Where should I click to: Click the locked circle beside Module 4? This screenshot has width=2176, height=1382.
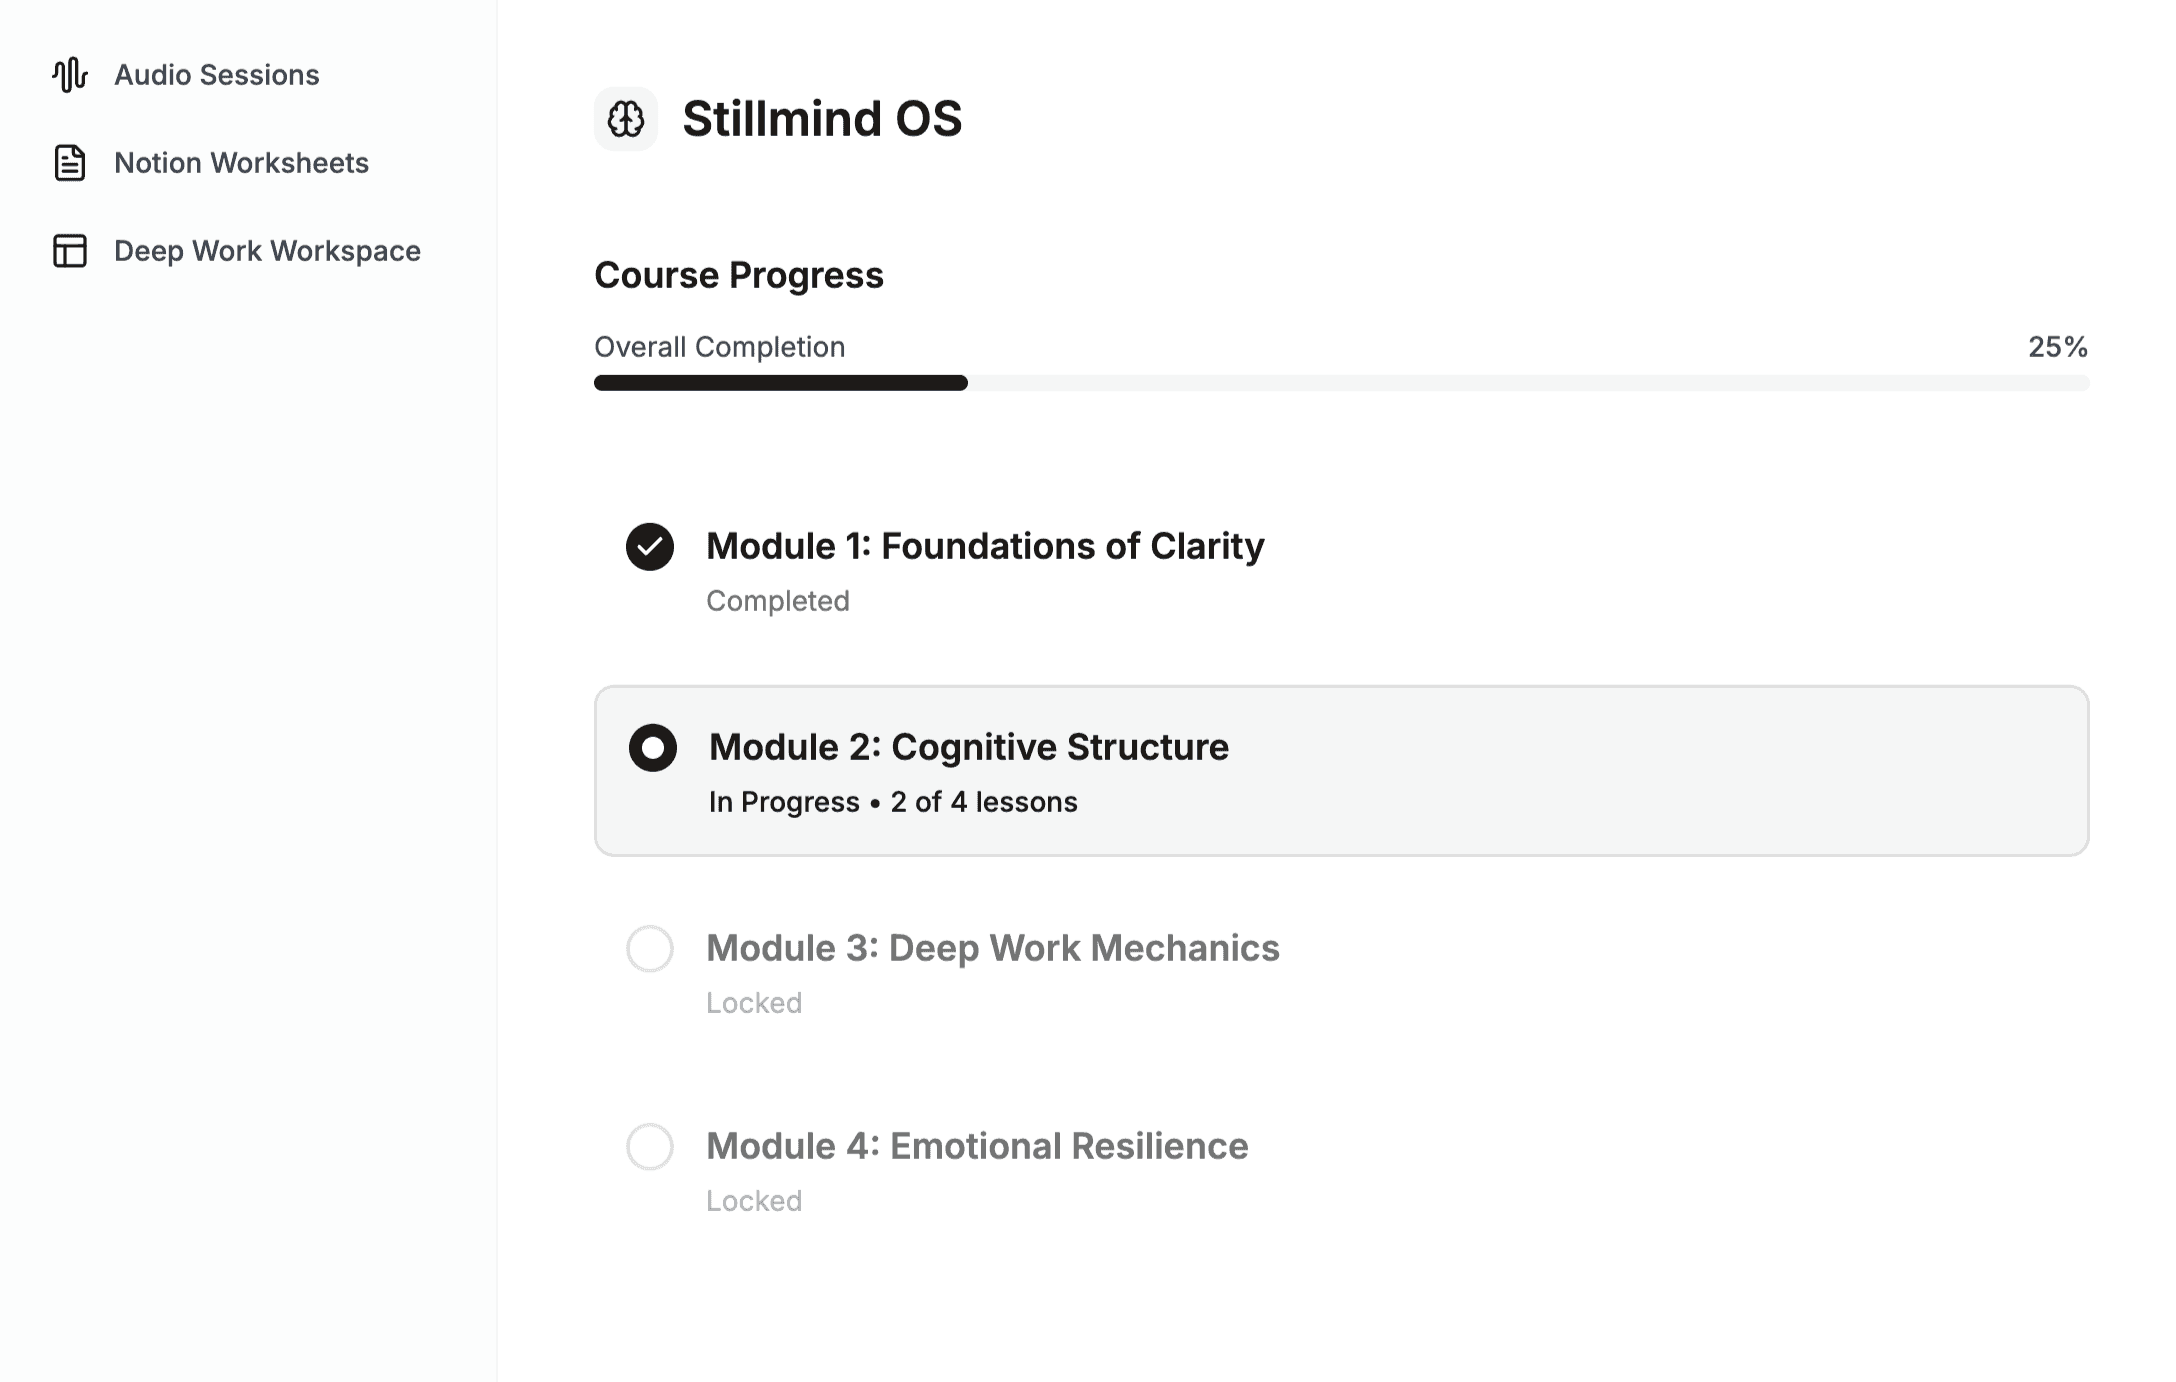click(651, 1147)
